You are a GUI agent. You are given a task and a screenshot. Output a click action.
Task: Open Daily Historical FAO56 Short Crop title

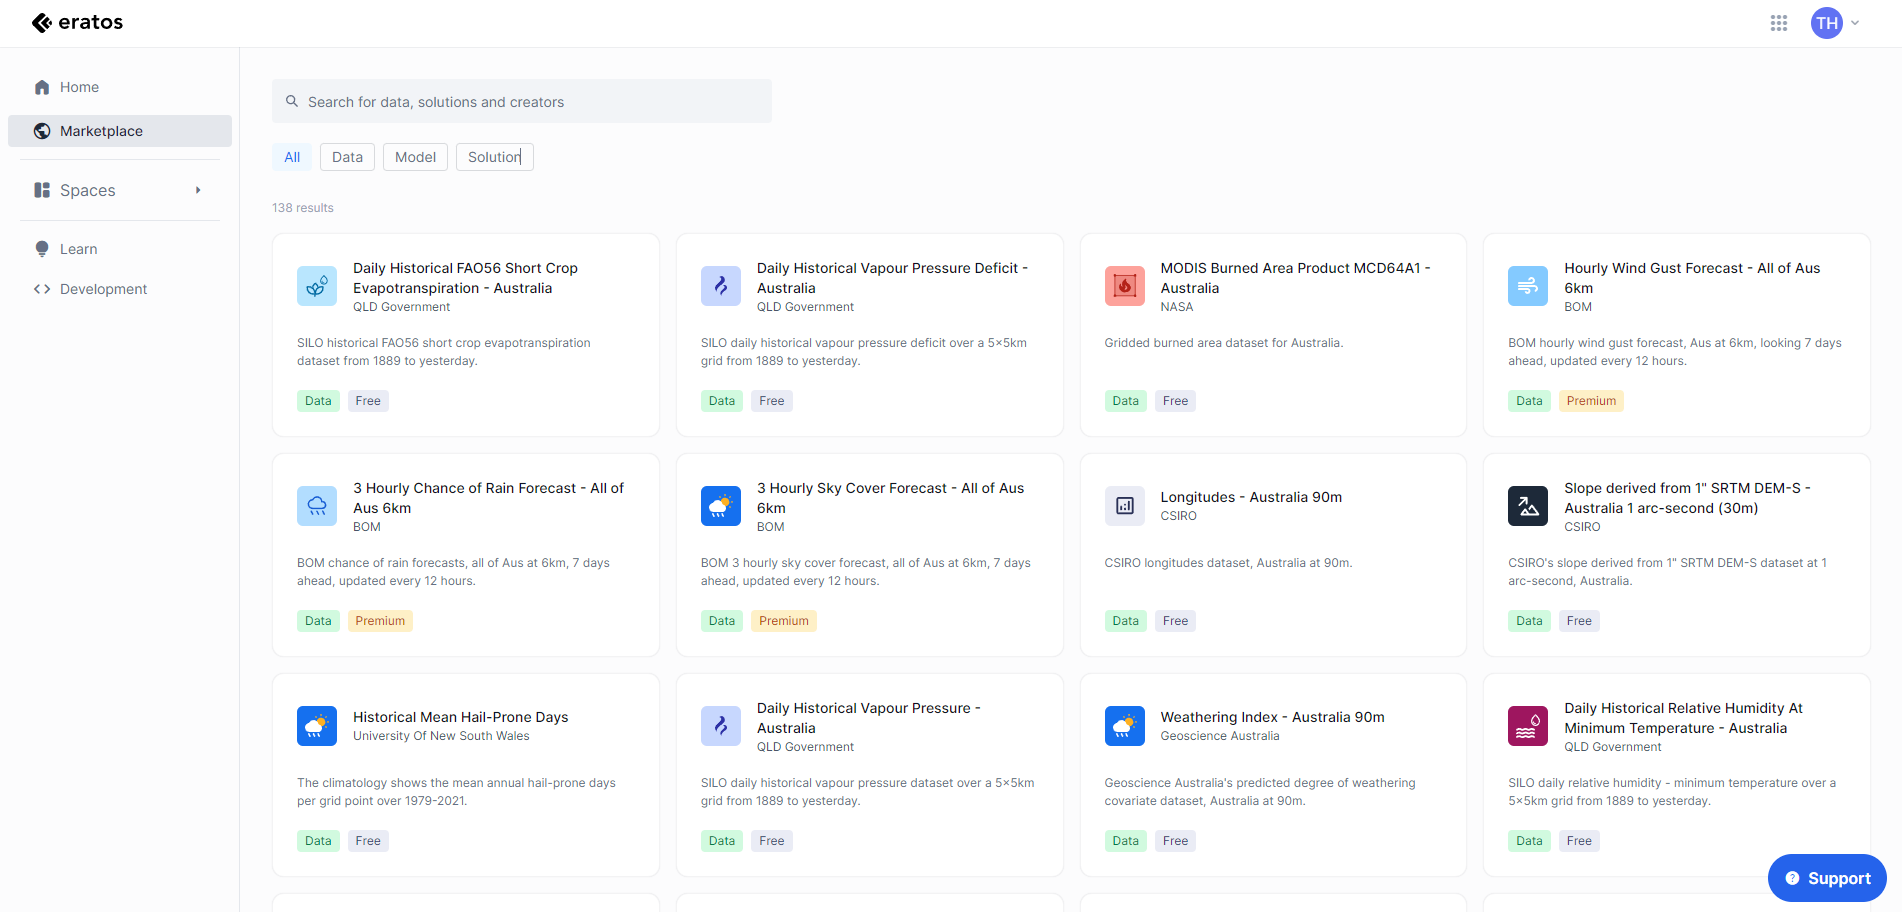tap(465, 278)
